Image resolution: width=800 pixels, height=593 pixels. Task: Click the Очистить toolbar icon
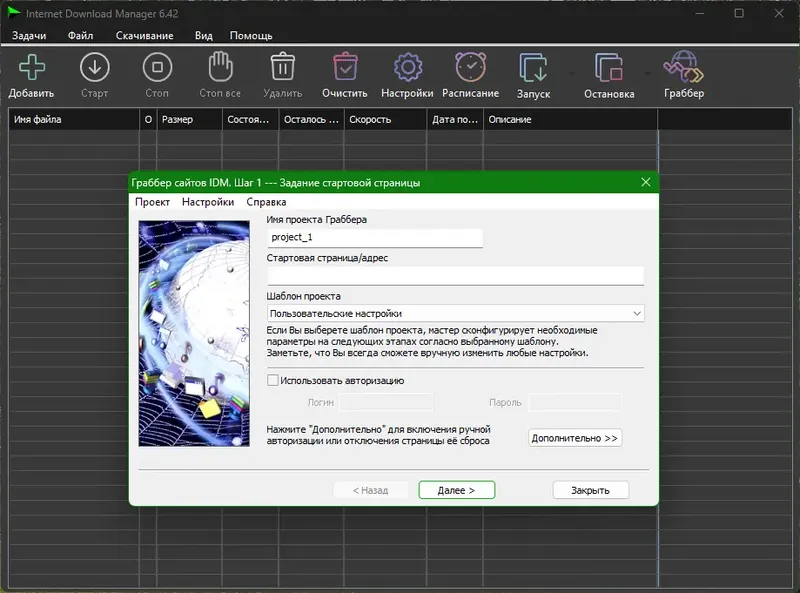pos(344,72)
